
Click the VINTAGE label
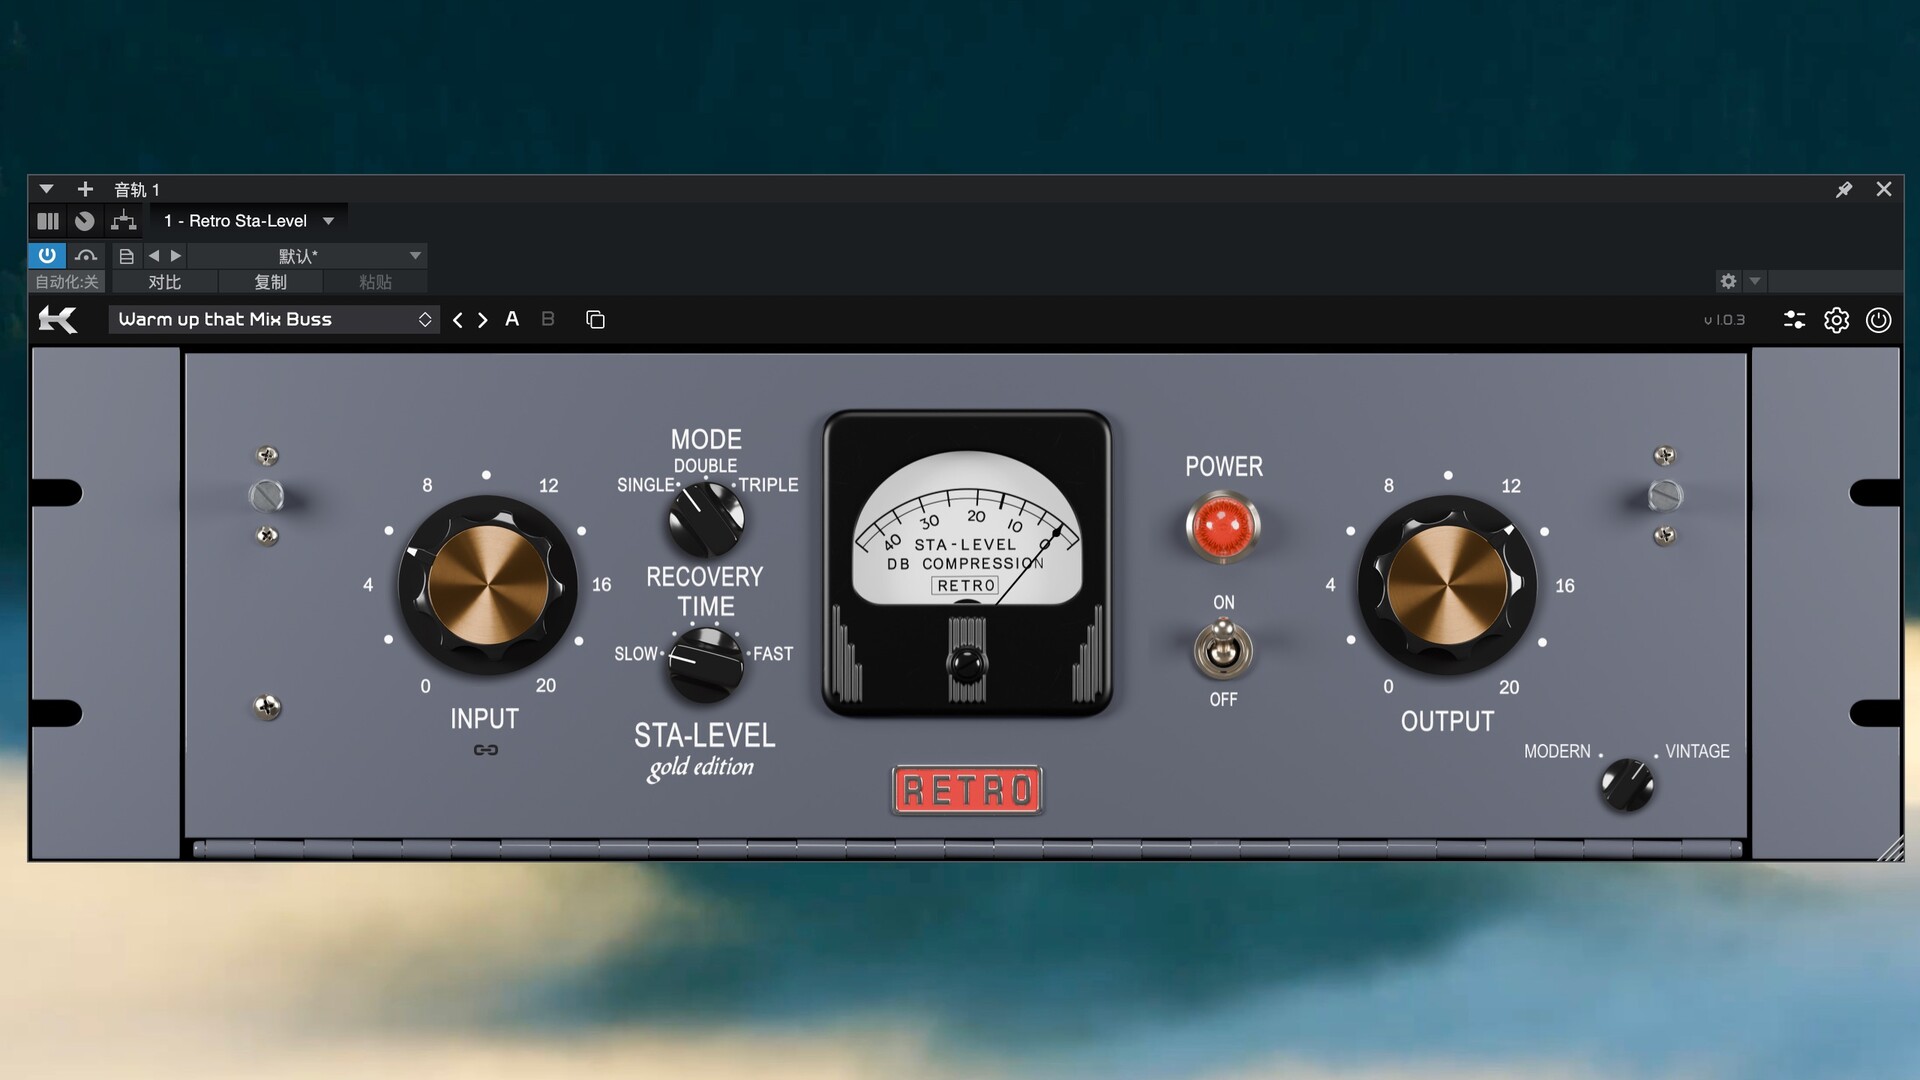1697,752
